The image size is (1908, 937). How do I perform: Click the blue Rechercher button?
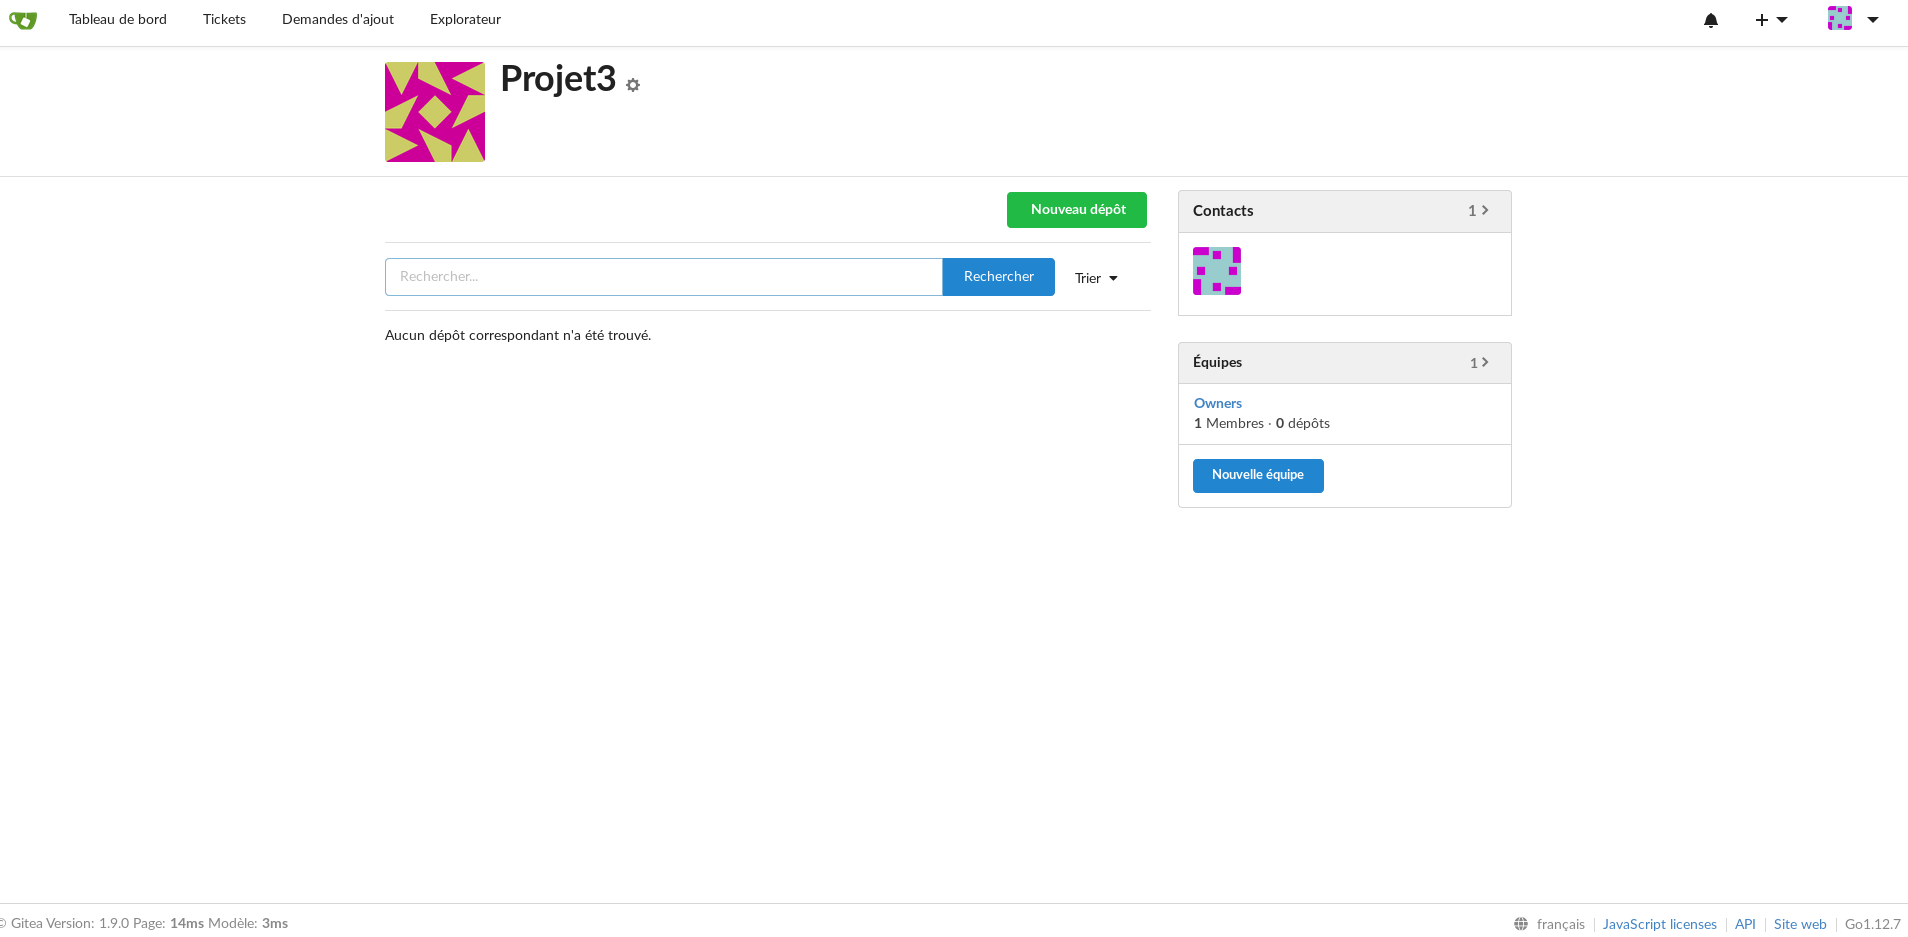(998, 277)
